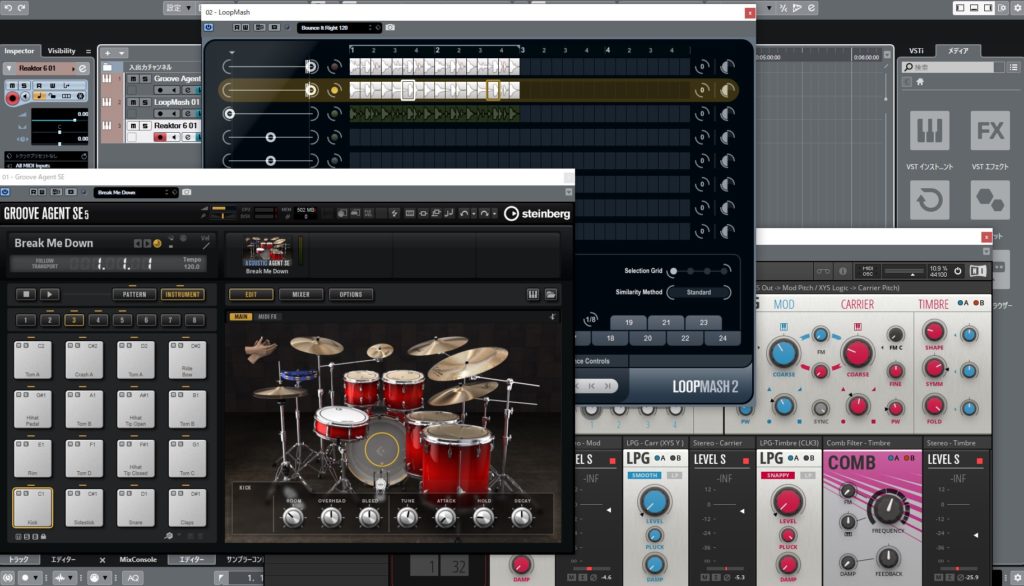The height and width of the screenshot is (586, 1024).
Task: Go to Media browser home icon
Action: 920,82
